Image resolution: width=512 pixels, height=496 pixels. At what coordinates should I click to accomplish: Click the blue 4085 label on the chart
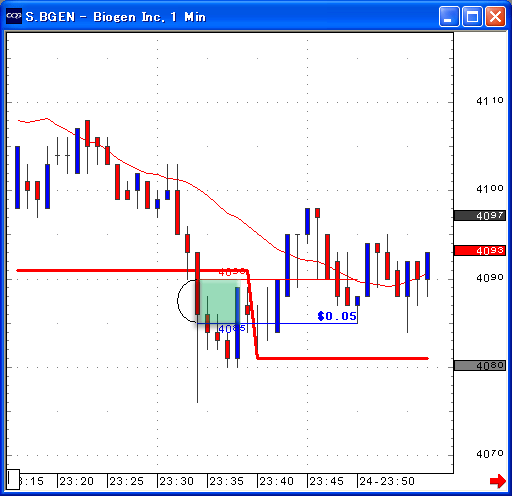click(232, 329)
